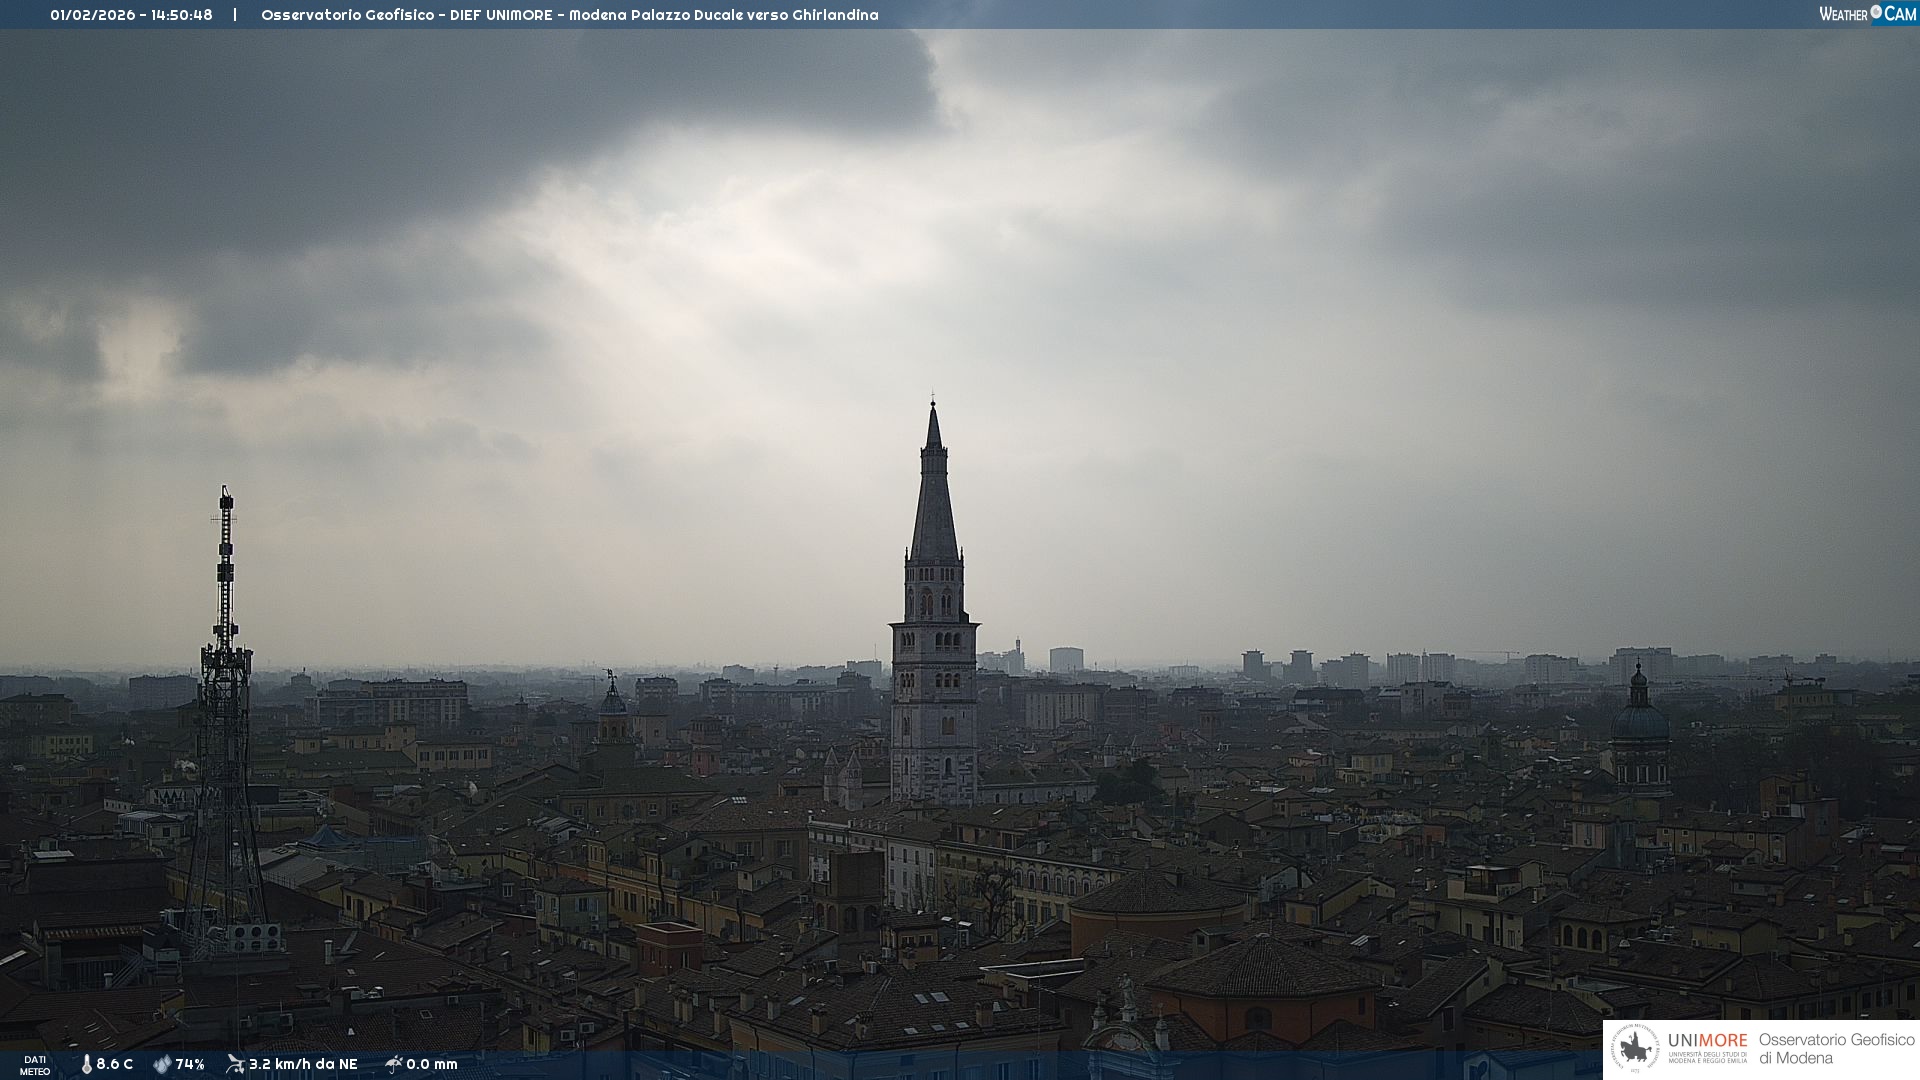The height and width of the screenshot is (1080, 1920).
Task: Click the 3.2 km/h da NE wind reading
Action: (x=303, y=1065)
